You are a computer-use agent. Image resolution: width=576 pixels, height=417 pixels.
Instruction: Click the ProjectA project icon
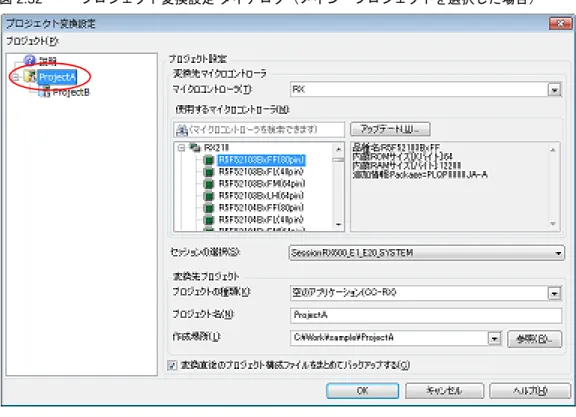[x=30, y=76]
